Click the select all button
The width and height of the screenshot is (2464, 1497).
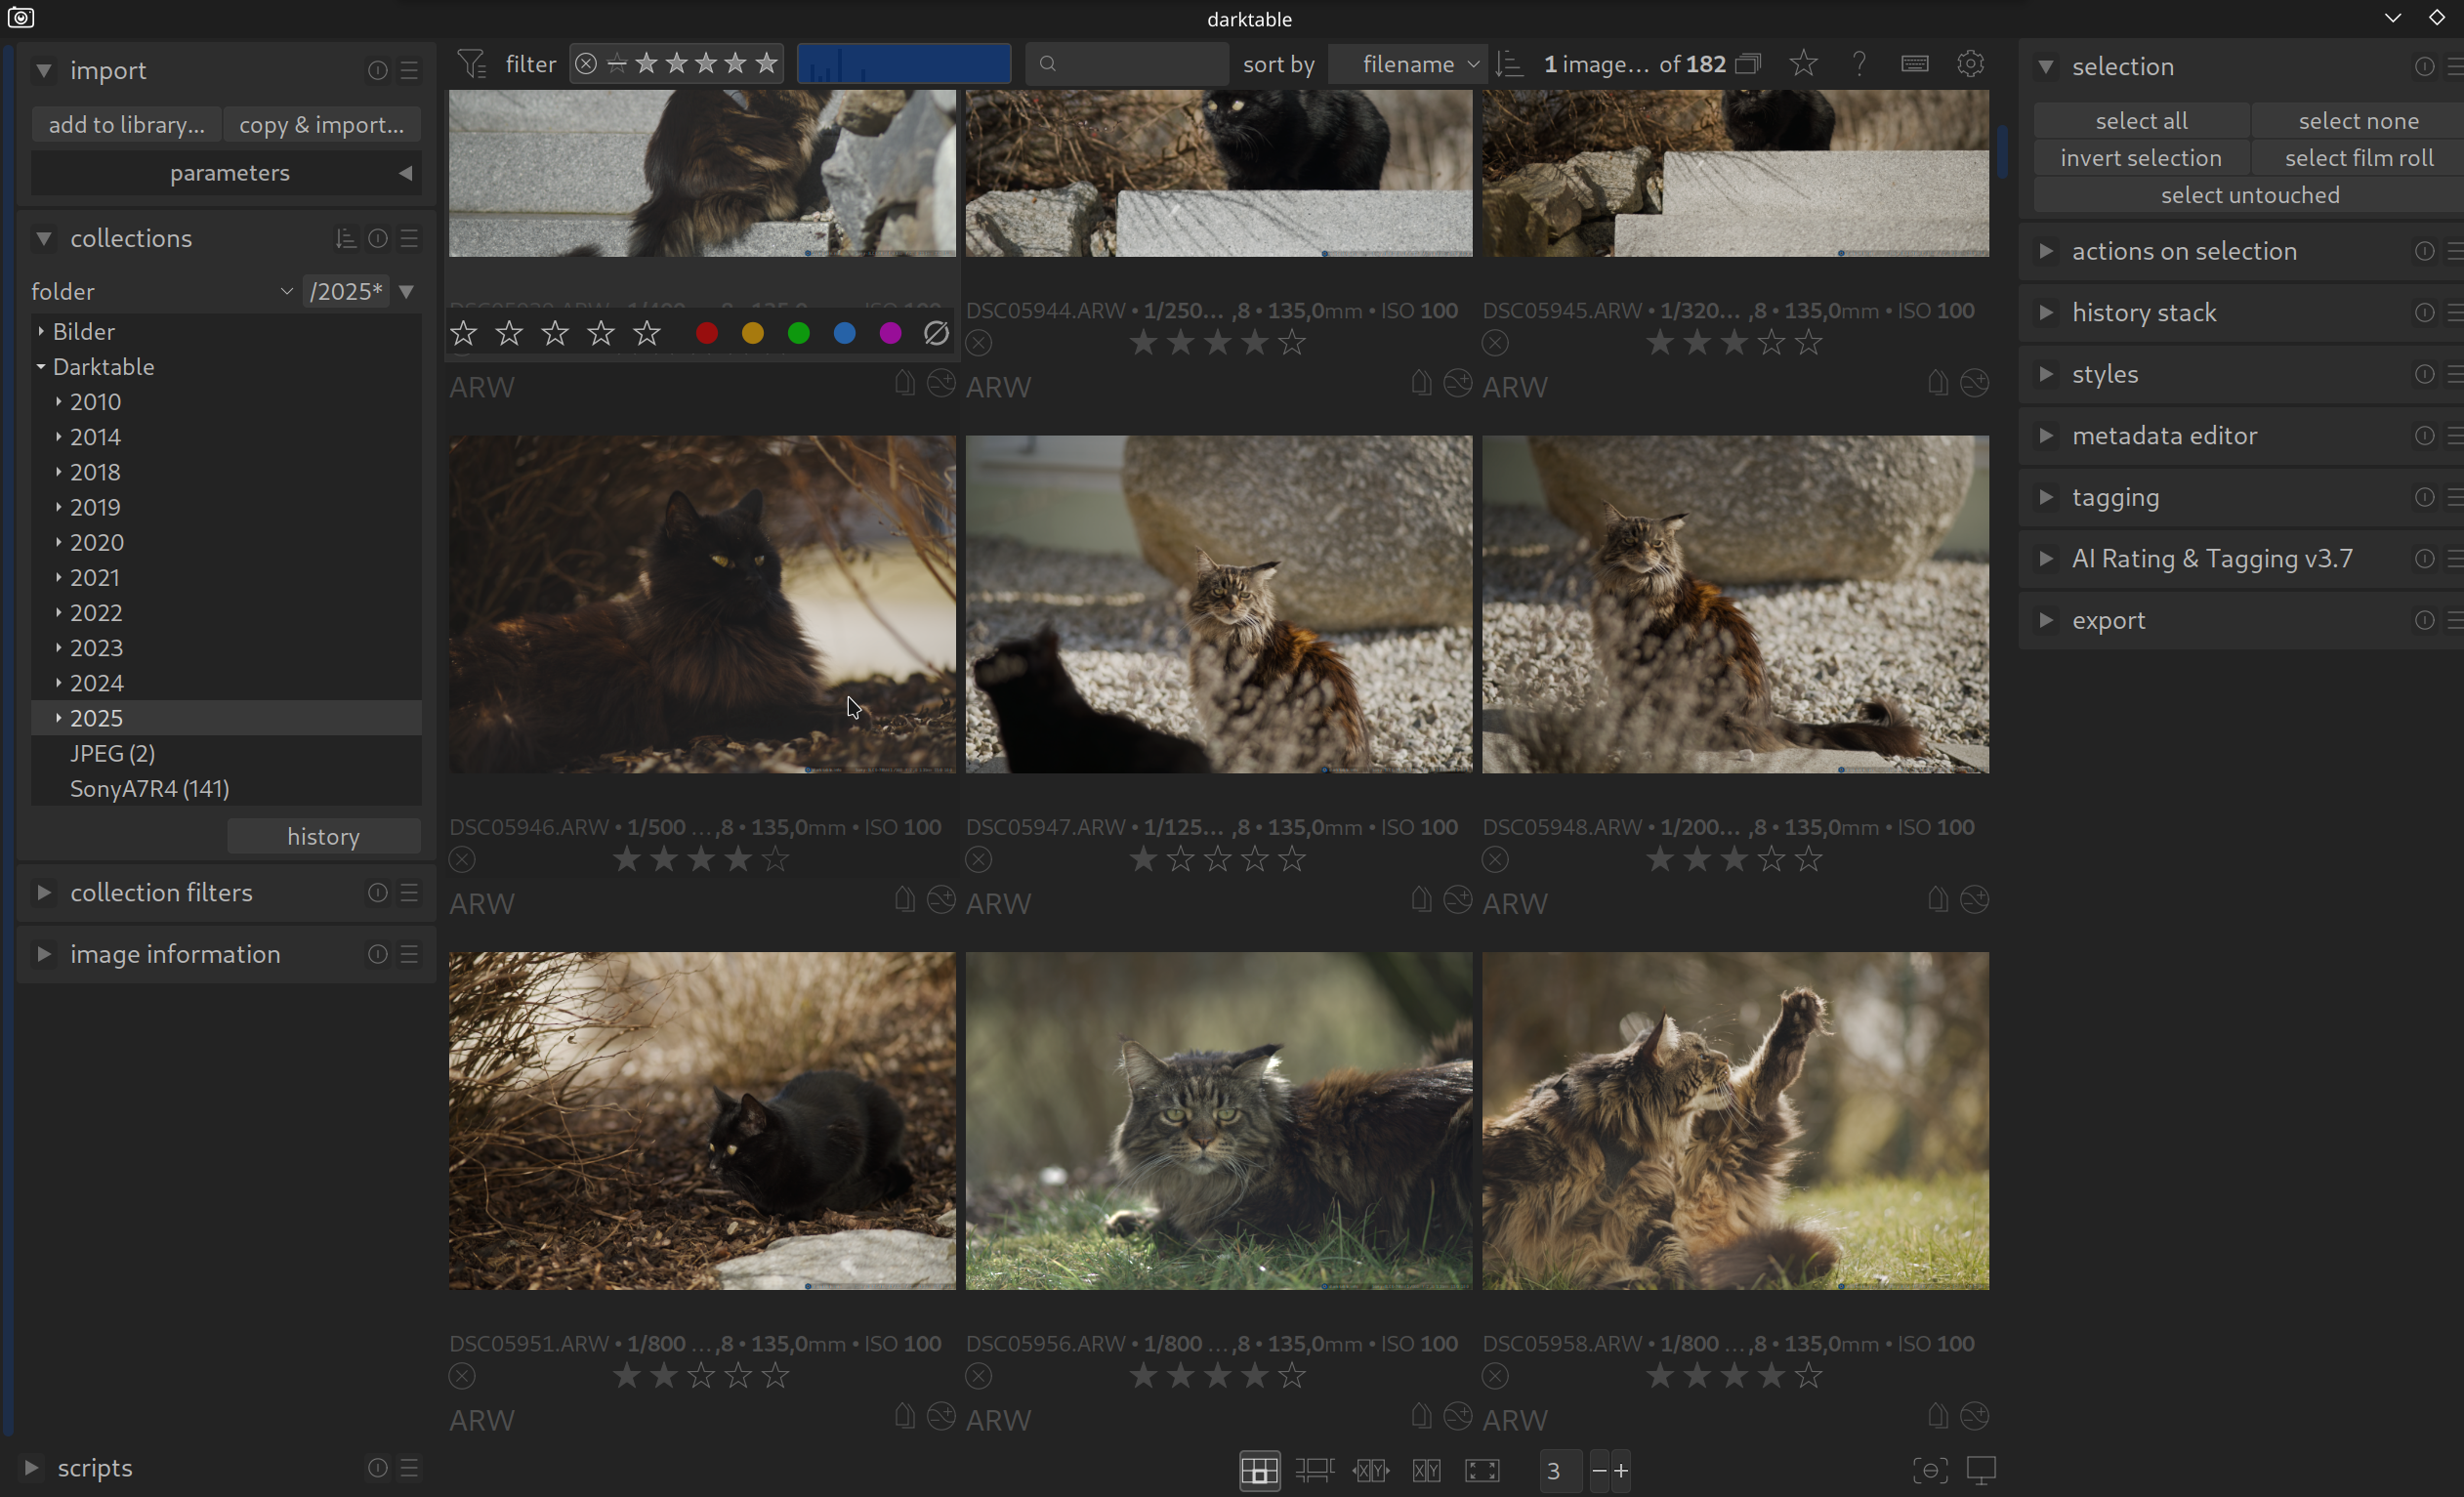point(2141,121)
